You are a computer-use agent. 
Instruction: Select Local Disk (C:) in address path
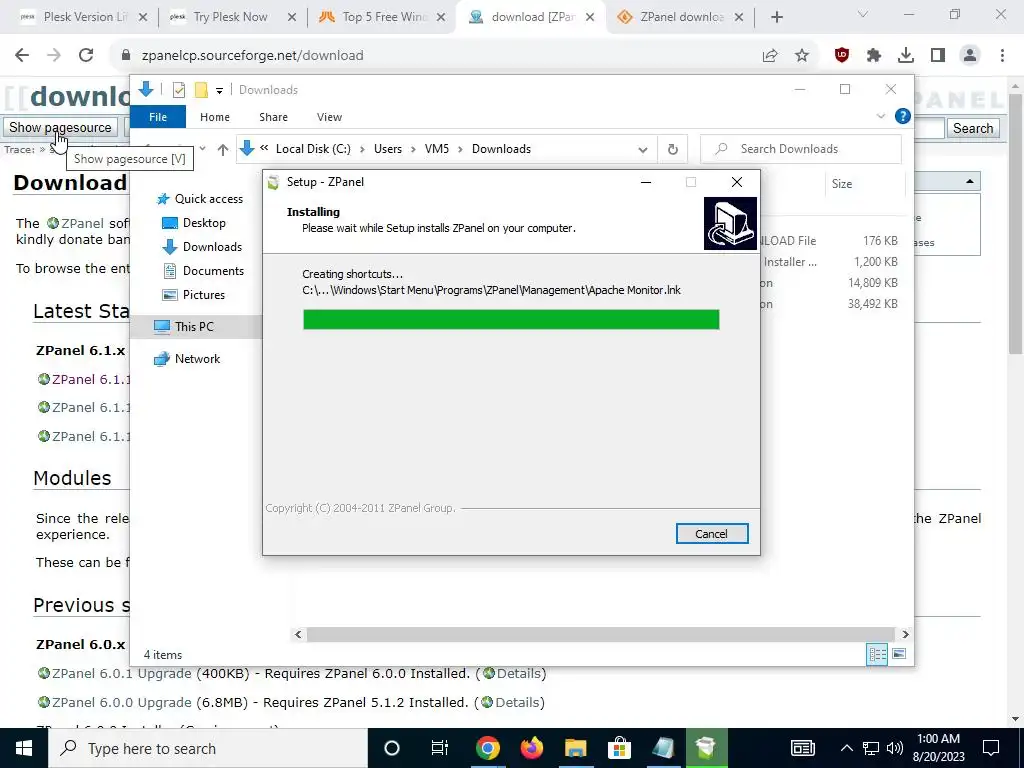313,149
